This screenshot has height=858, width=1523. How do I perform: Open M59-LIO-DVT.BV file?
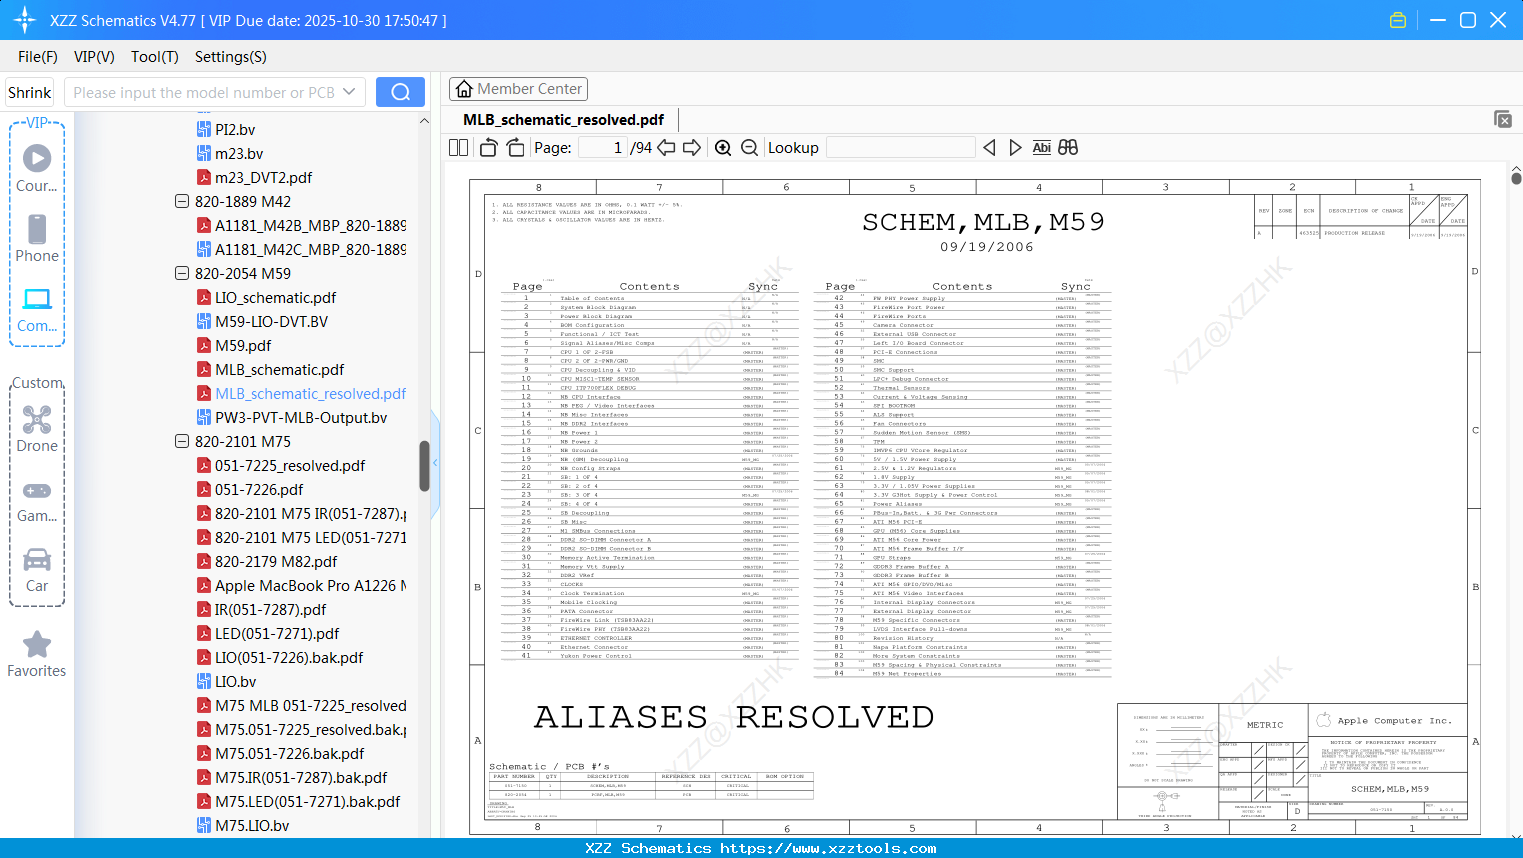[x=271, y=321]
